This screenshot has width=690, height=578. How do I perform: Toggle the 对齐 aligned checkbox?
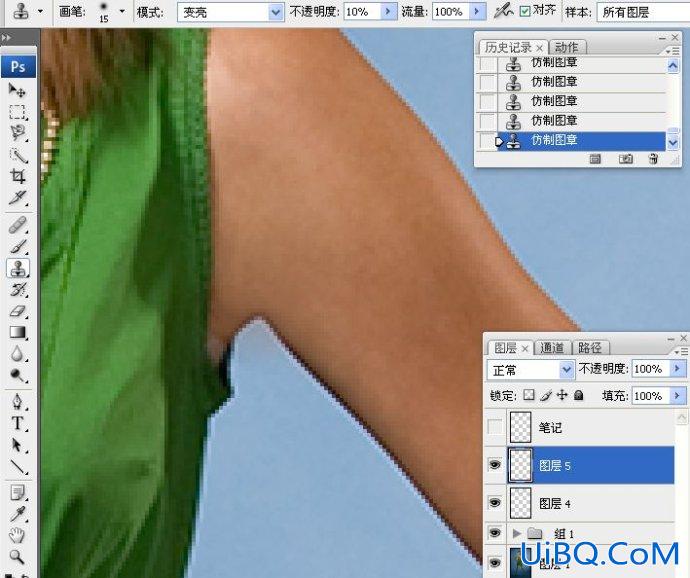pyautogui.click(x=525, y=11)
